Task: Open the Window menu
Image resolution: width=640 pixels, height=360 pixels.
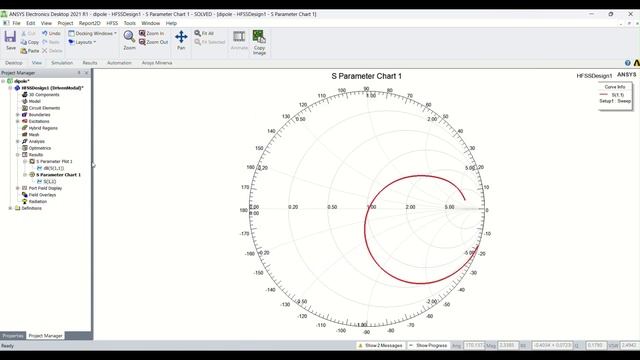Action: (151, 23)
